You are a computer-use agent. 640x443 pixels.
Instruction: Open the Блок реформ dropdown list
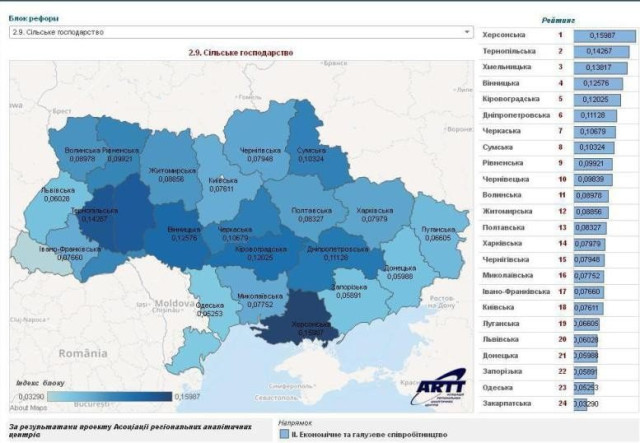pos(238,32)
